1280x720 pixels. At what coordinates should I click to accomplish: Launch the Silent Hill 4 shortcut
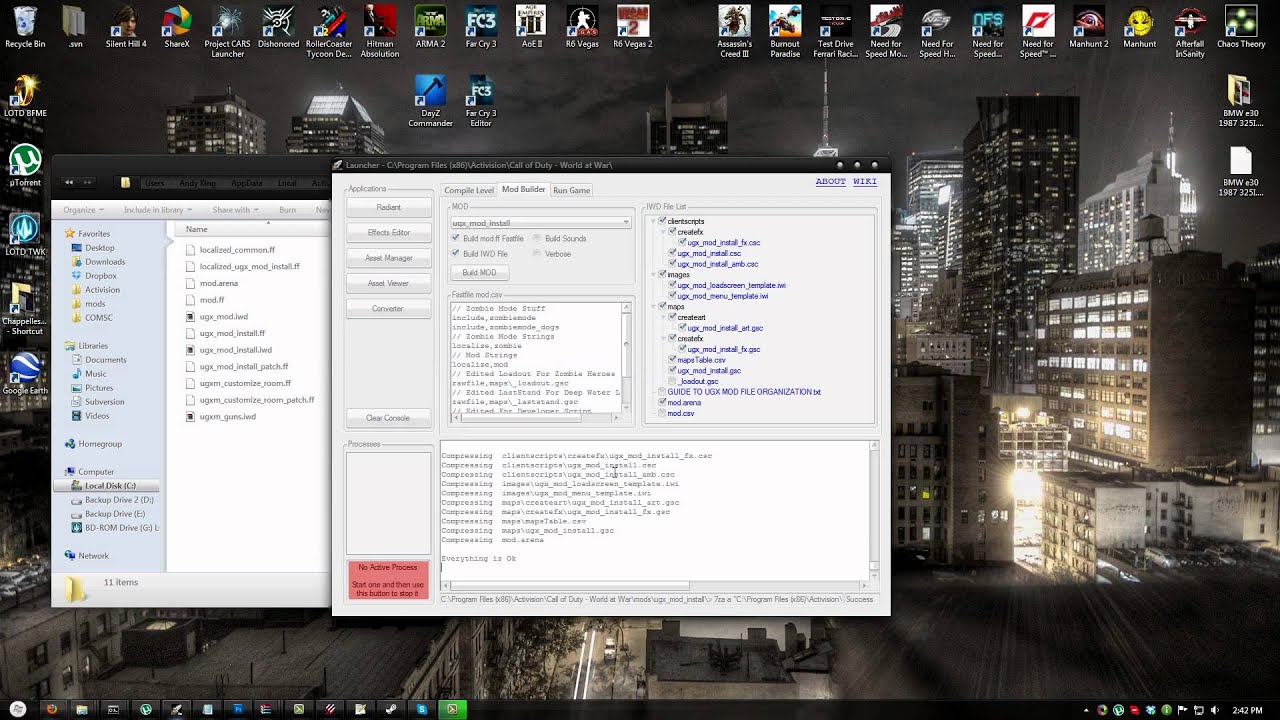[x=126, y=27]
